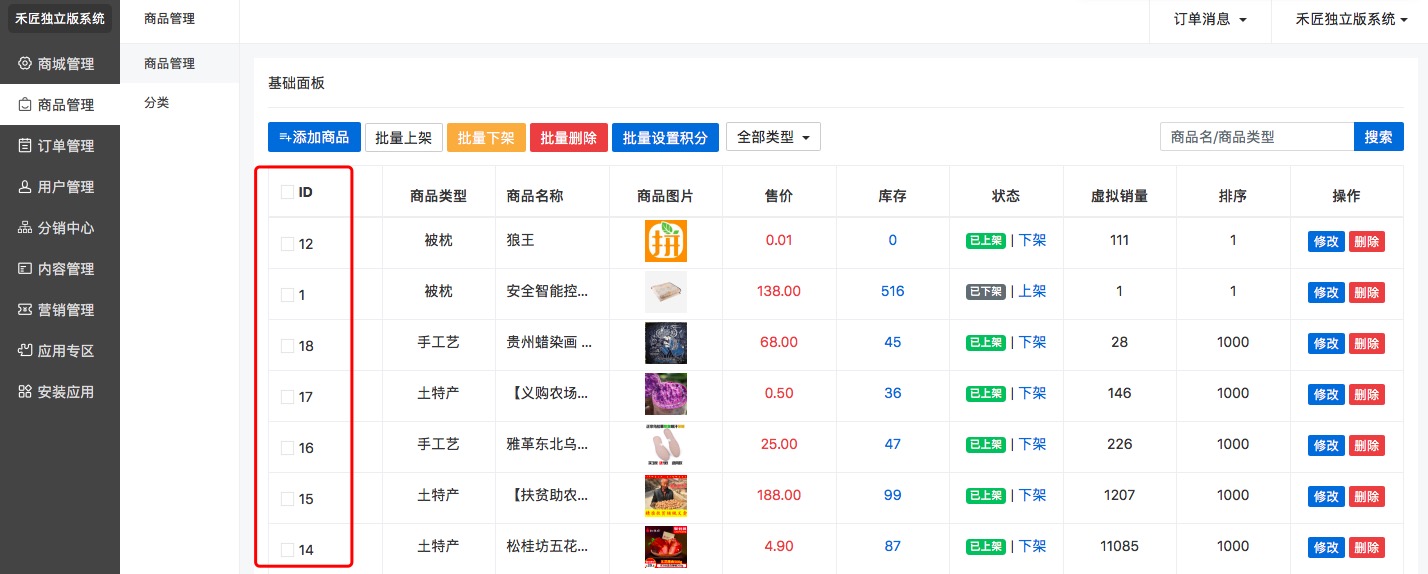Click the 安装应用 grid icon
Image resolution: width=1428 pixels, height=574 pixels.
(x=25, y=392)
